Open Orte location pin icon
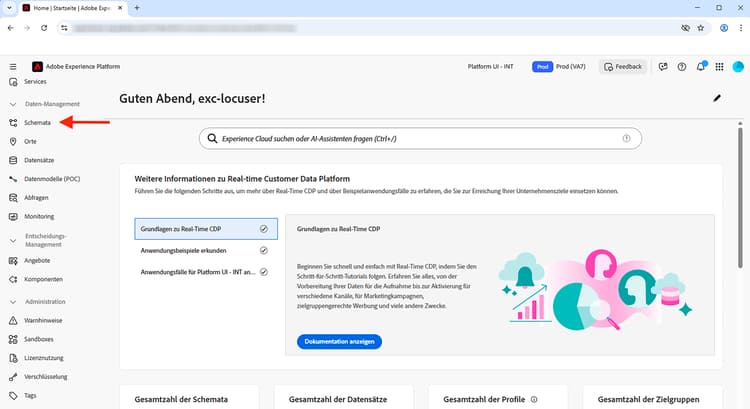 13,142
